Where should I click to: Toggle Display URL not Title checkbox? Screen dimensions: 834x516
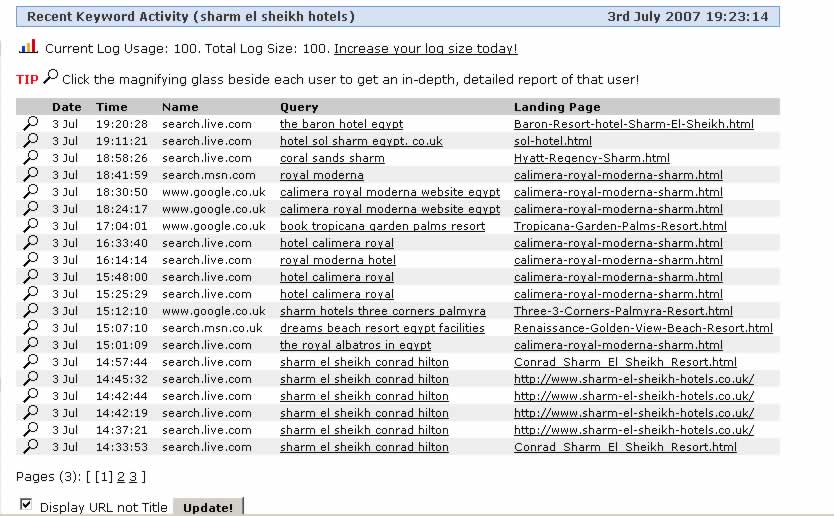[26, 504]
